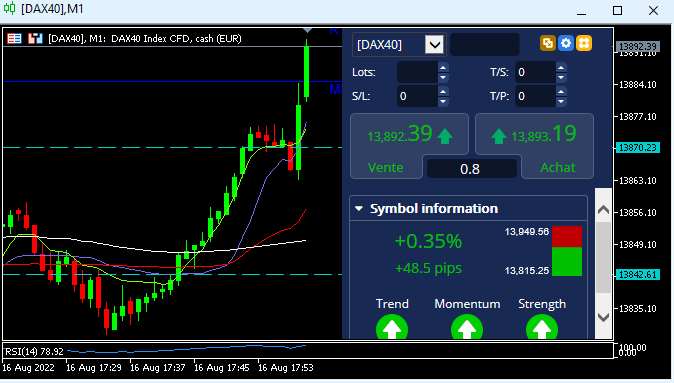This screenshot has height=383, width=674.
Task: Collapse the Symbol information section
Action: click(x=359, y=208)
